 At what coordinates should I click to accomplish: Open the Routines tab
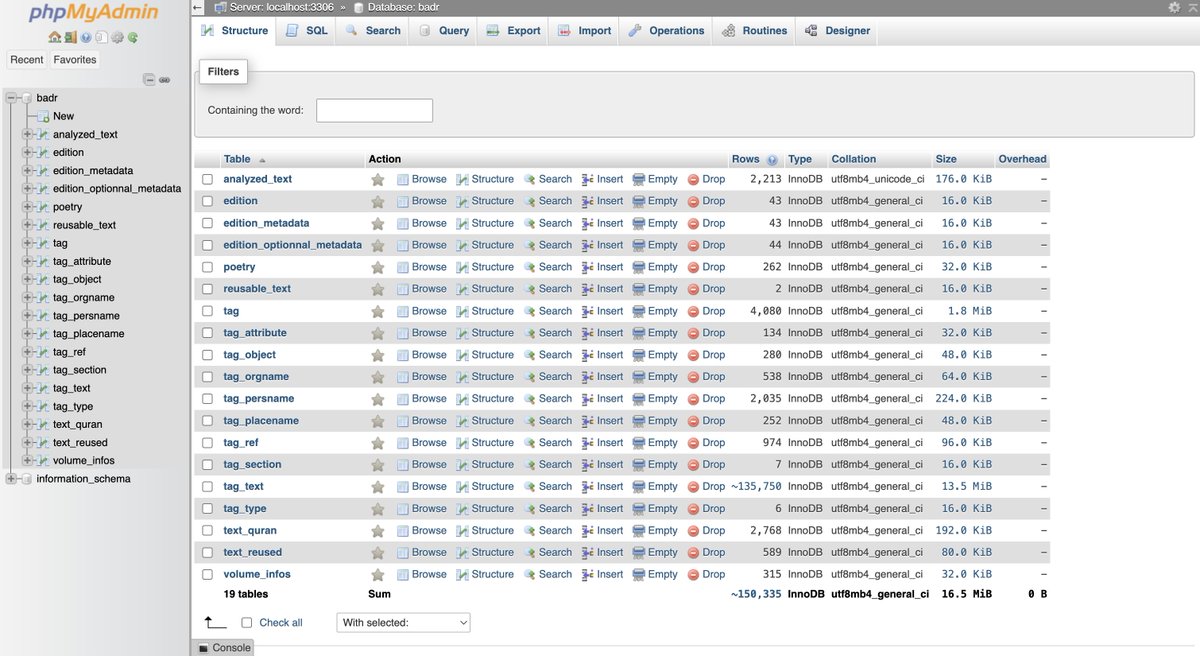tap(754, 31)
